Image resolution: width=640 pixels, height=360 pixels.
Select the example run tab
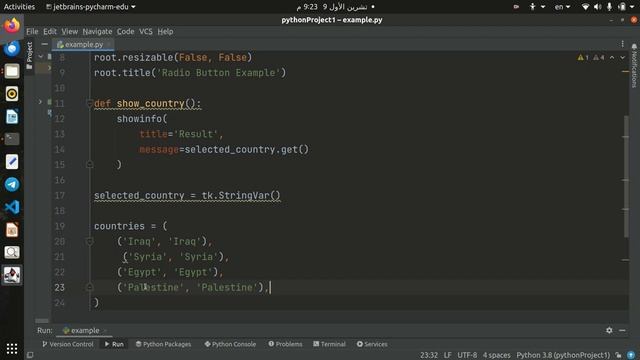pos(84,330)
